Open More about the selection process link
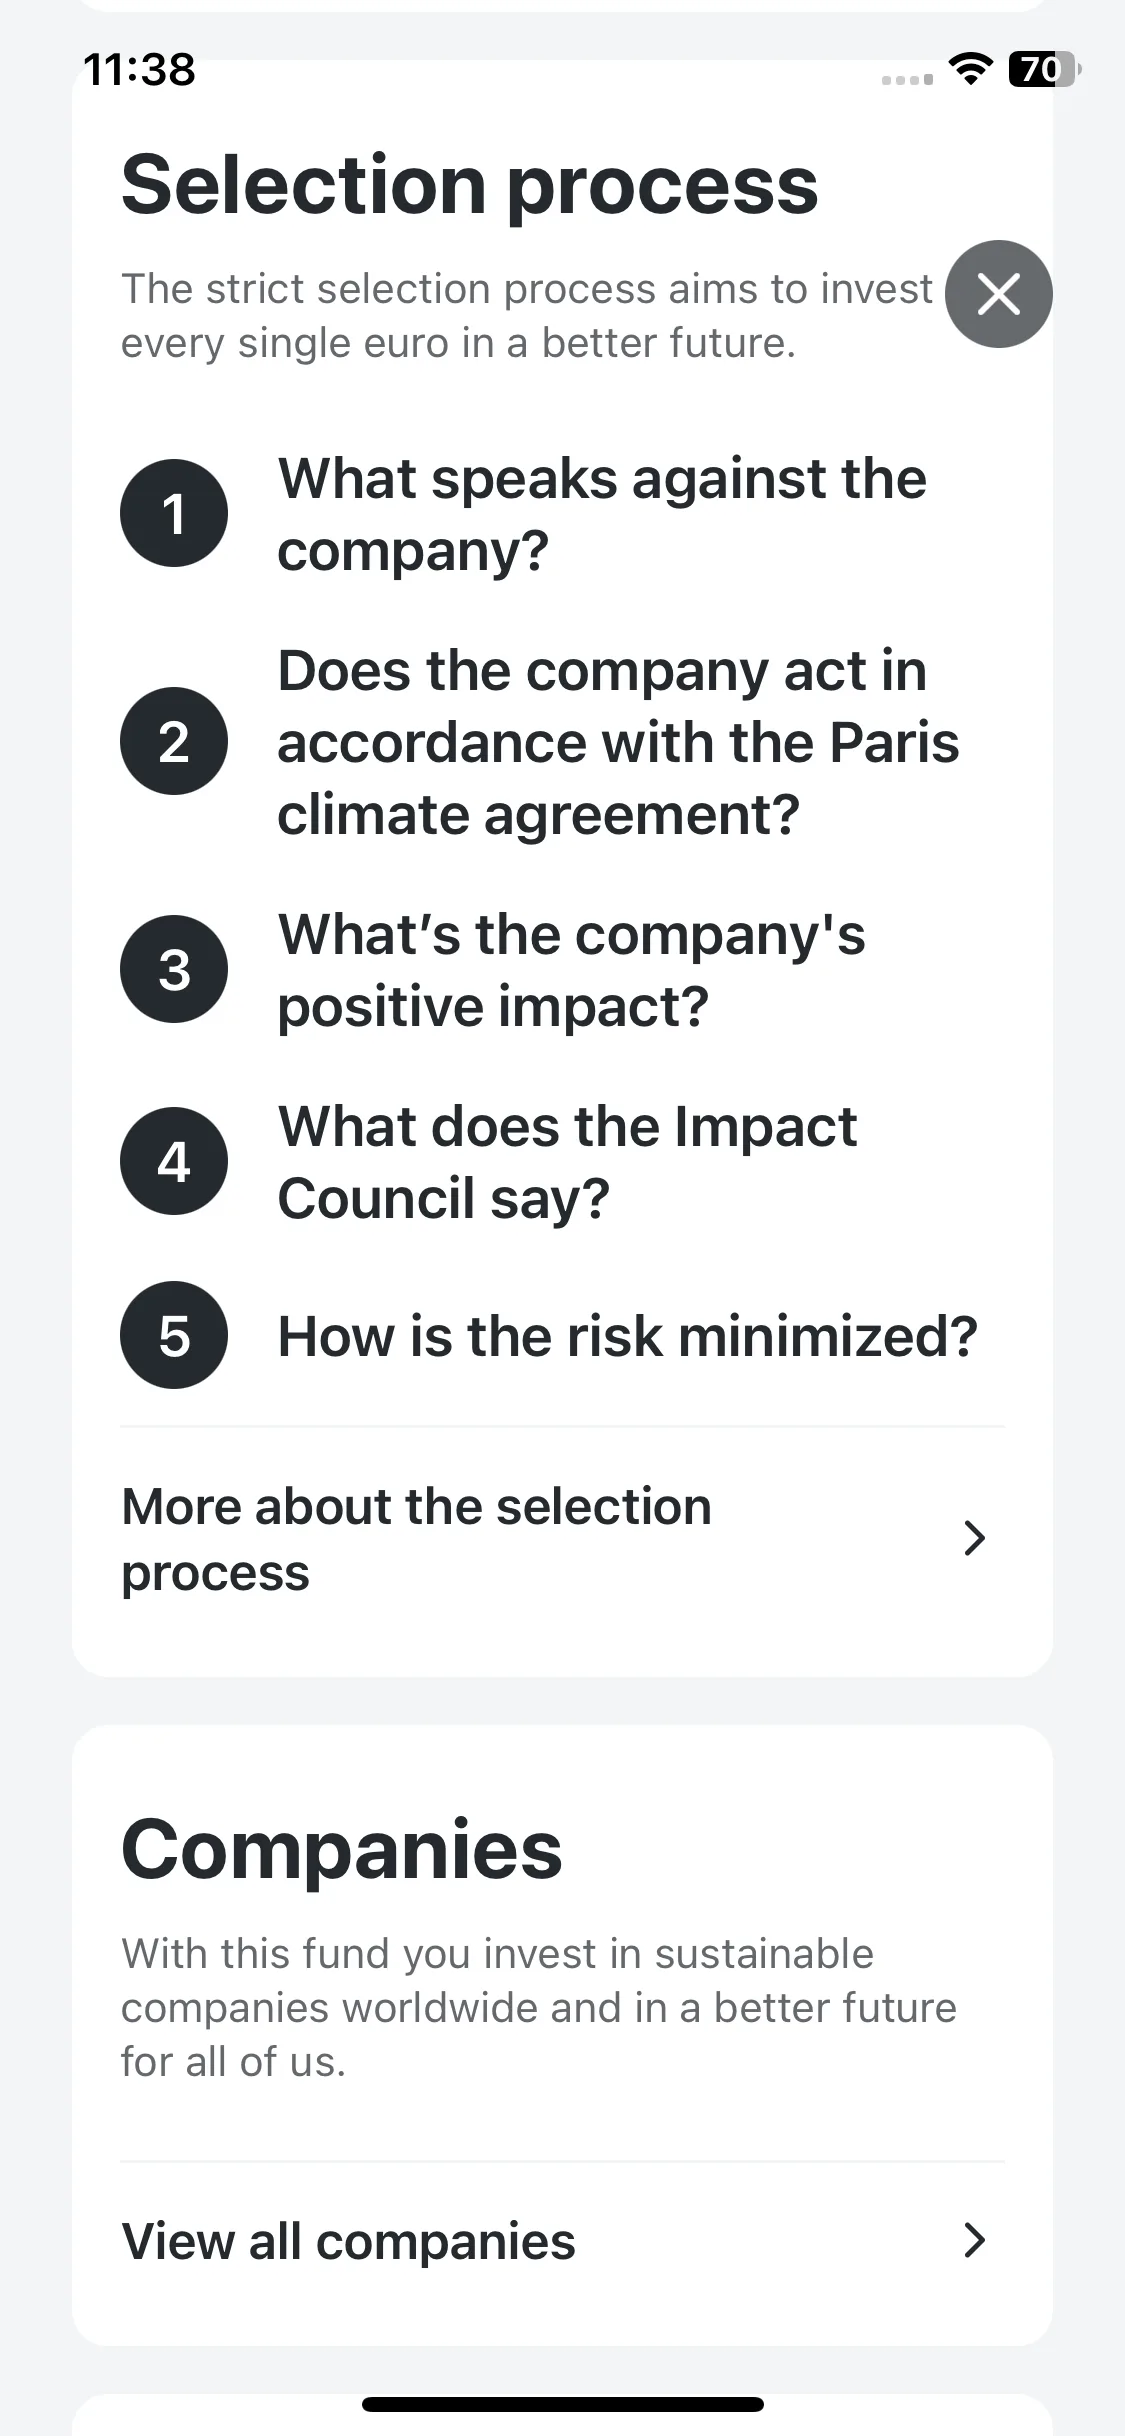The image size is (1125, 2436). pos(562,1539)
